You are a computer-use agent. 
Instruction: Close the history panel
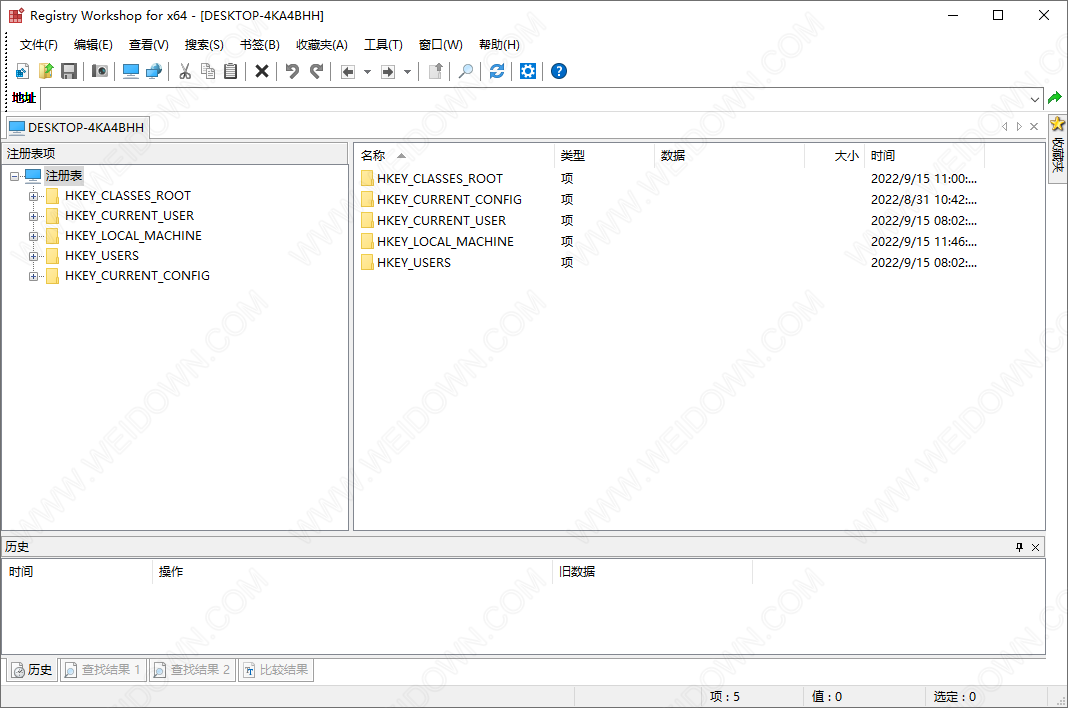[x=1035, y=547]
